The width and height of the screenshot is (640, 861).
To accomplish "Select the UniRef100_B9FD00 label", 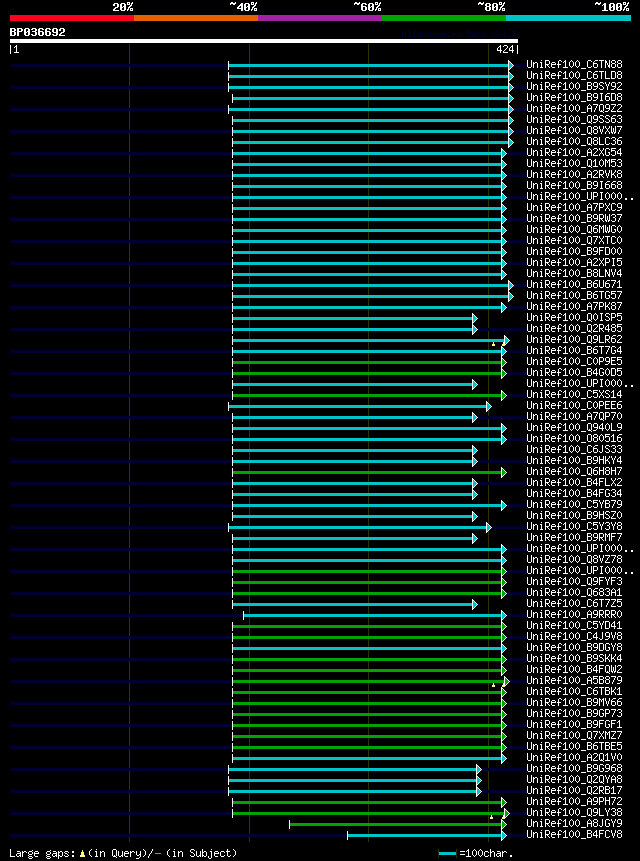I will pos(574,251).
